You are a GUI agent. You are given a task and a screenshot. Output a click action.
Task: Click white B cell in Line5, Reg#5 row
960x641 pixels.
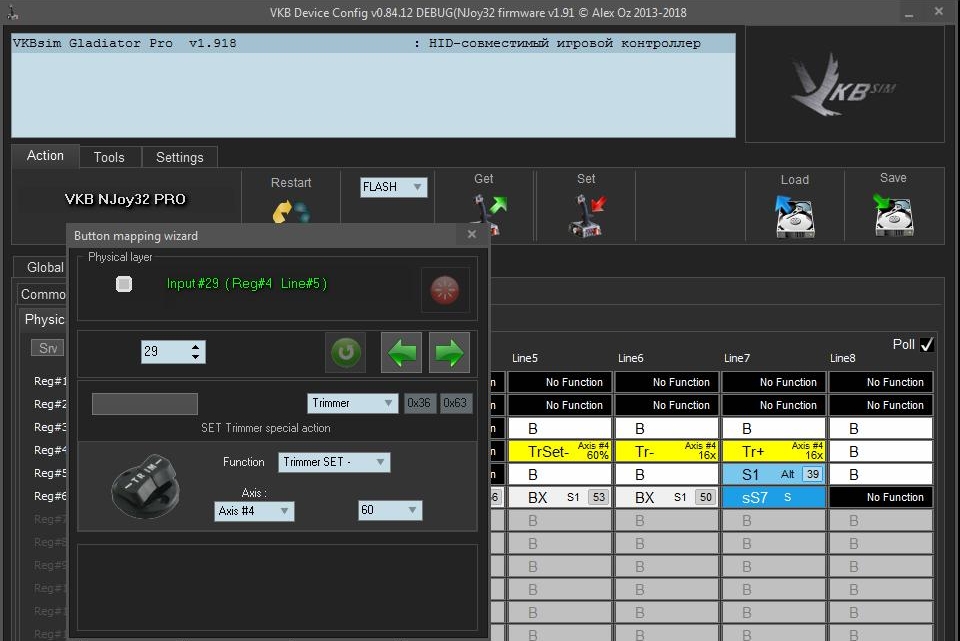pos(560,474)
